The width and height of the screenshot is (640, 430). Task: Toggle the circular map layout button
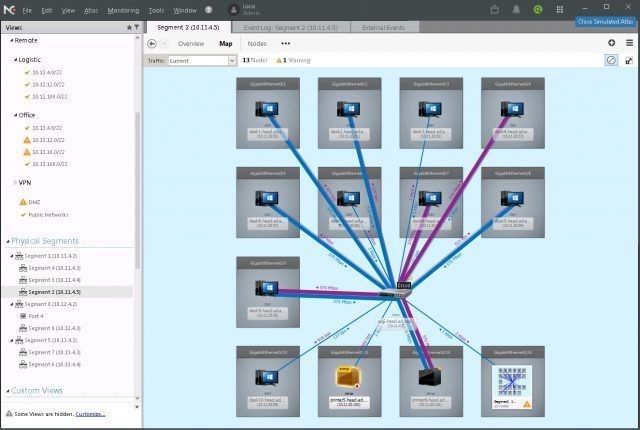coord(611,60)
